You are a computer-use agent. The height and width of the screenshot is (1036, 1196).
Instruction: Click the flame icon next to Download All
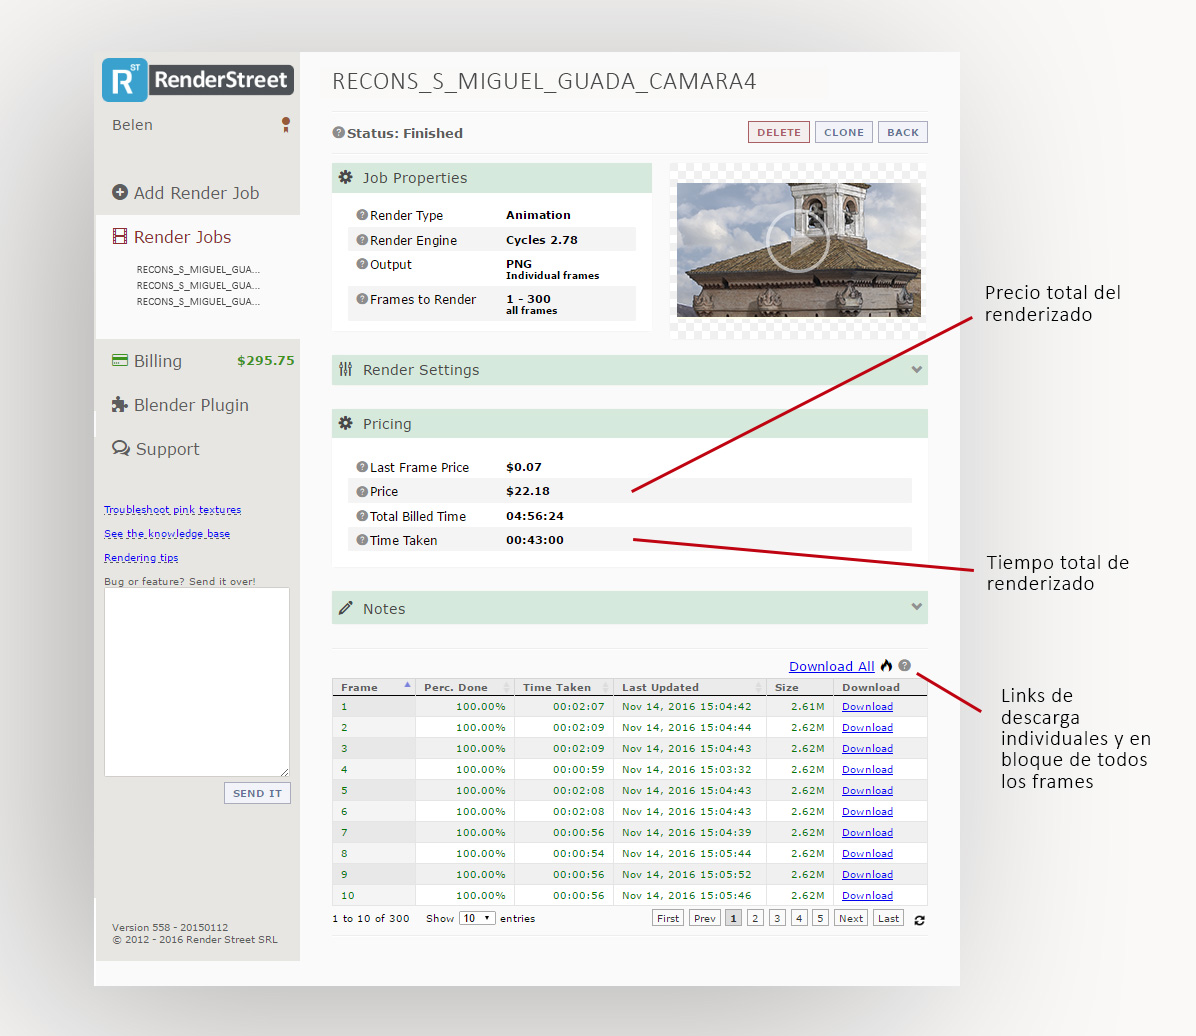tap(886, 666)
